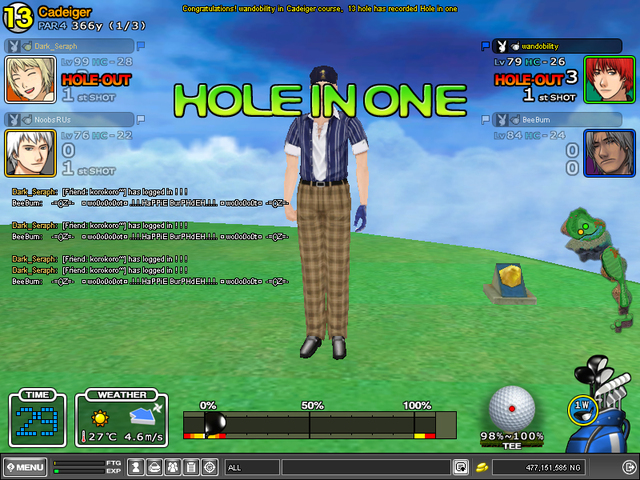Click the chat message input field
Screen dimensions: 640x480
tap(365, 467)
